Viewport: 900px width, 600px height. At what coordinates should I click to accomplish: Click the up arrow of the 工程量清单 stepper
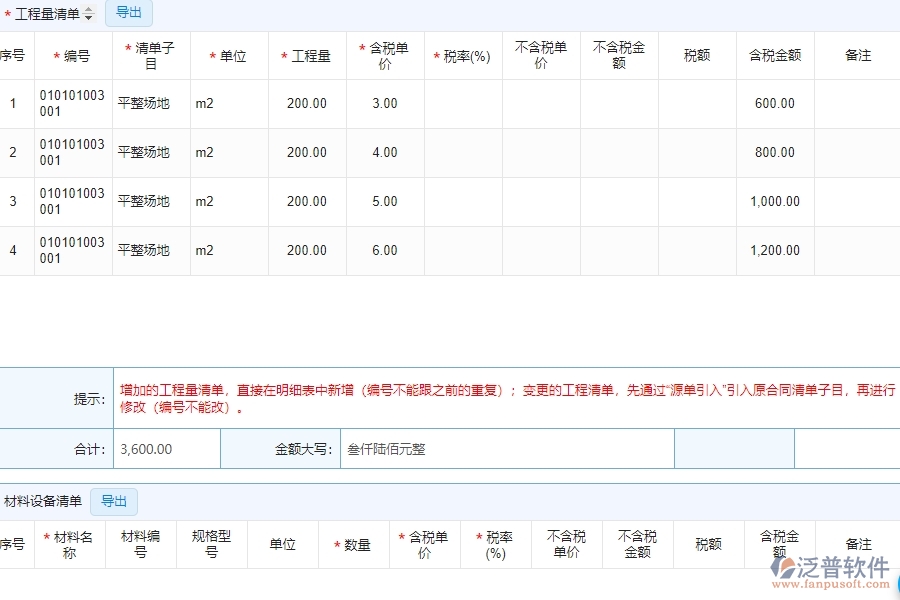click(x=89, y=9)
